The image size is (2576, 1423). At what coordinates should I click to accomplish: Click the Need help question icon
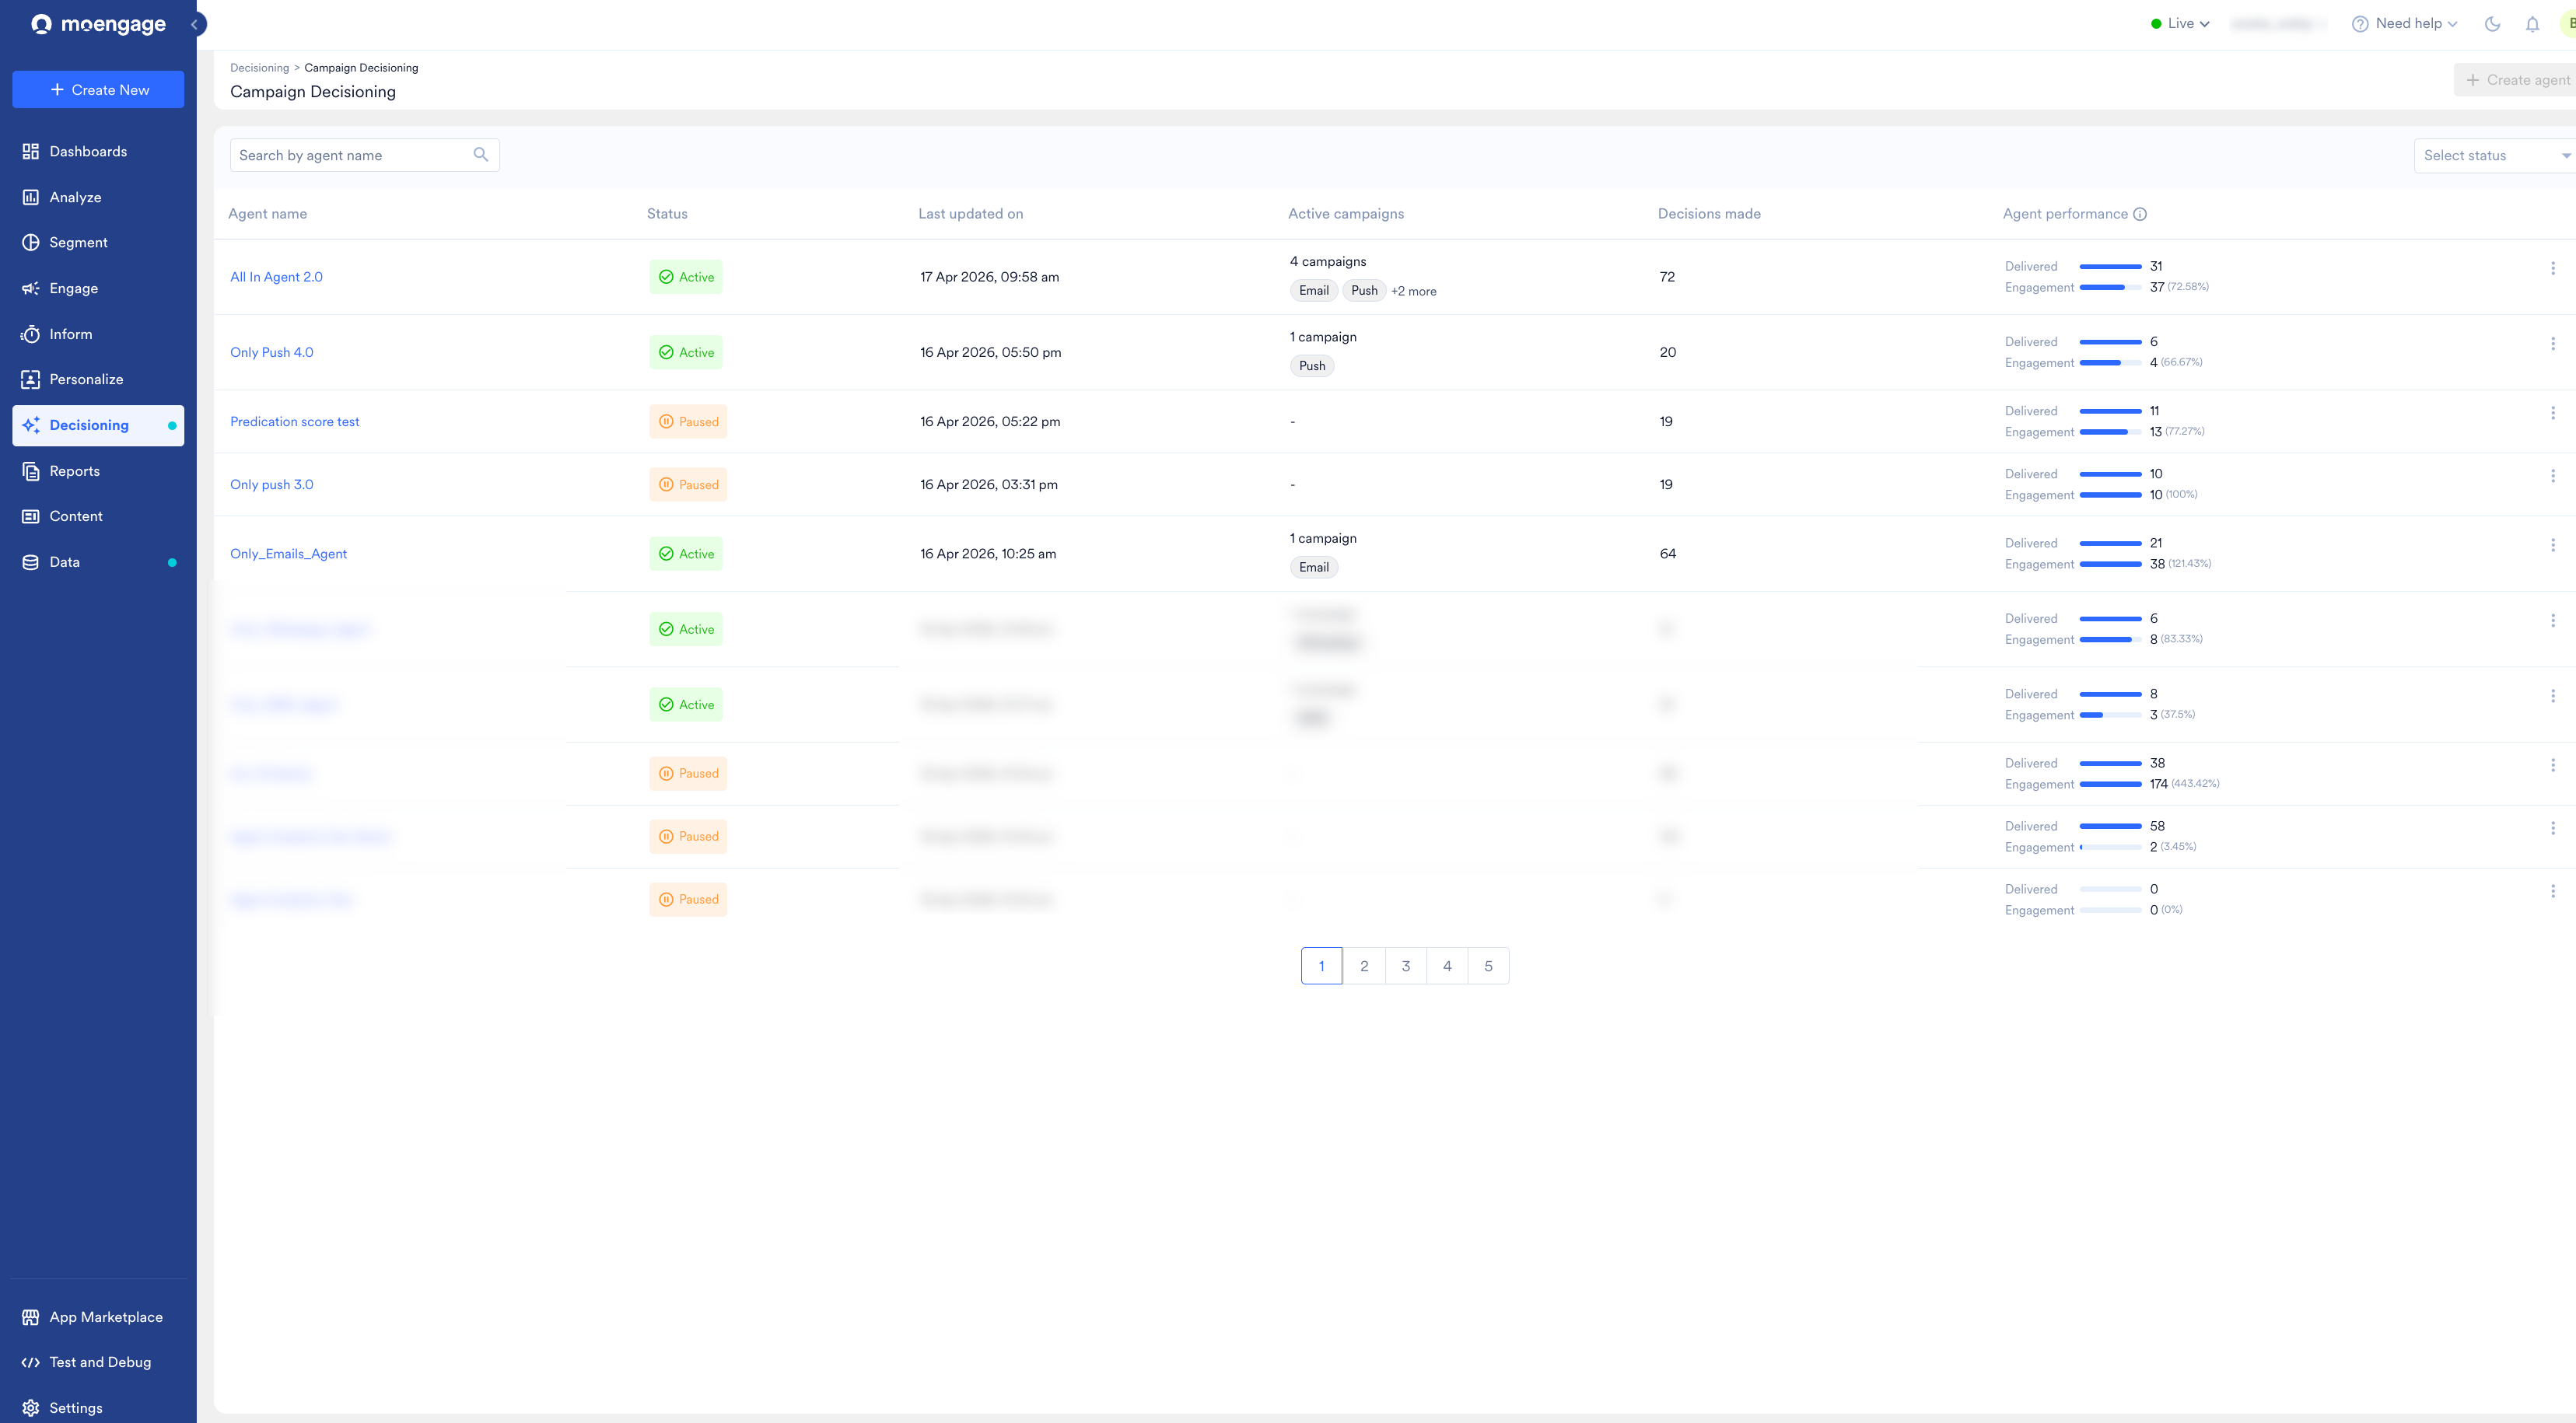tap(2360, 24)
